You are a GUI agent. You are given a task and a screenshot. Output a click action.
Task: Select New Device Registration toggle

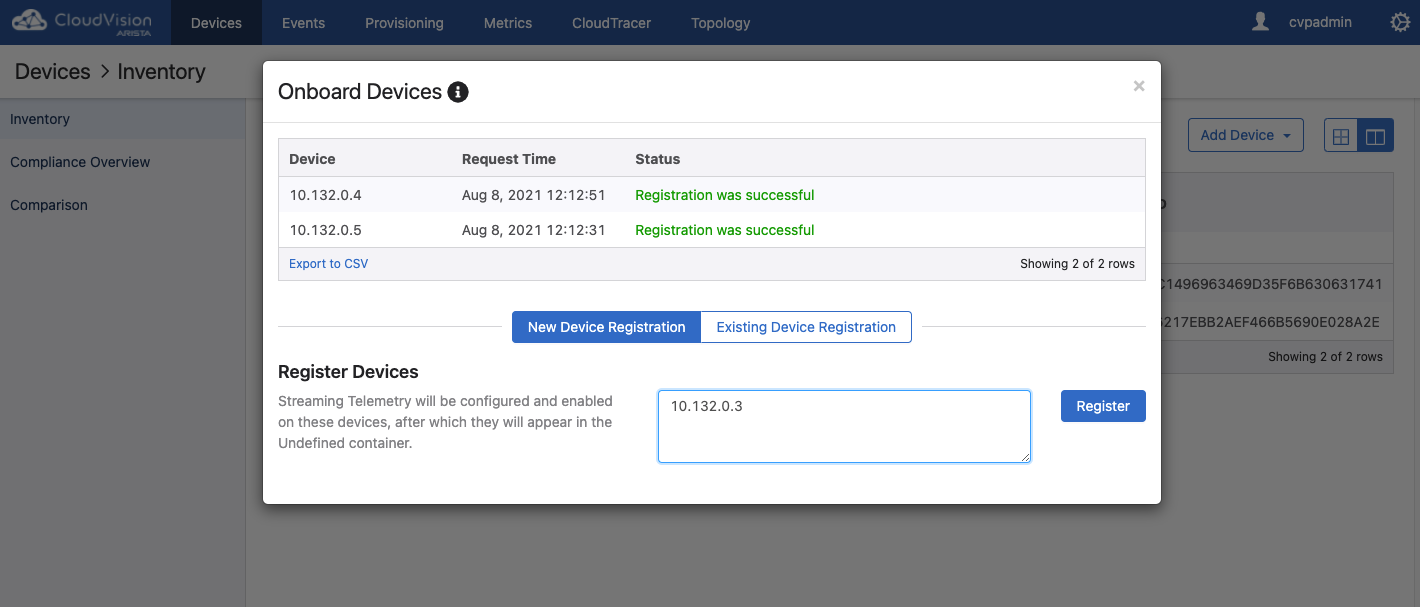pos(606,327)
